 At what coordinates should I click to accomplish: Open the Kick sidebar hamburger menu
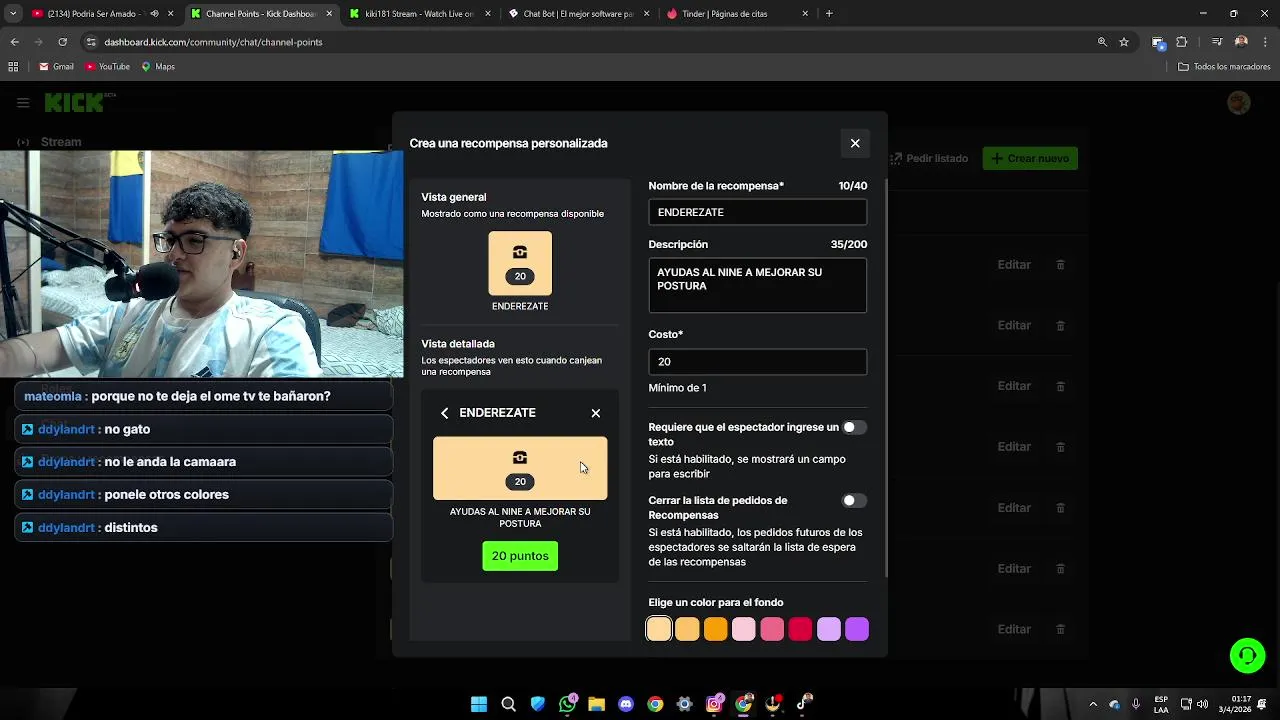coord(23,102)
